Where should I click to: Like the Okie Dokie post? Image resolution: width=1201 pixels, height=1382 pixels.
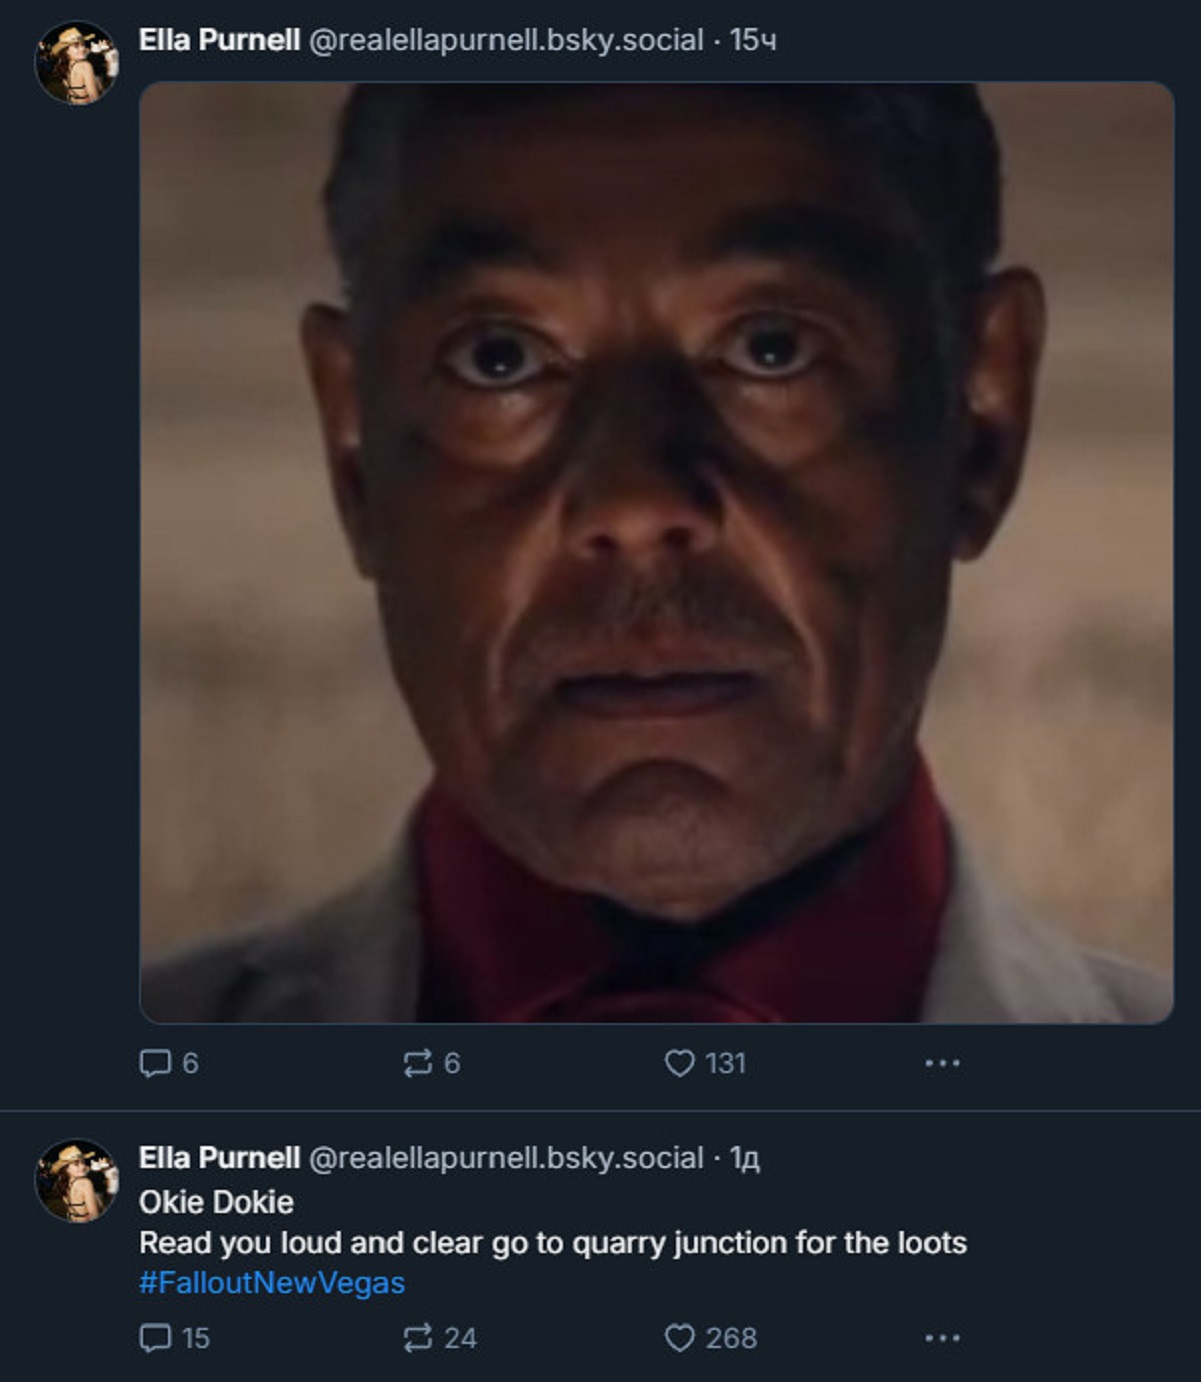point(680,1338)
